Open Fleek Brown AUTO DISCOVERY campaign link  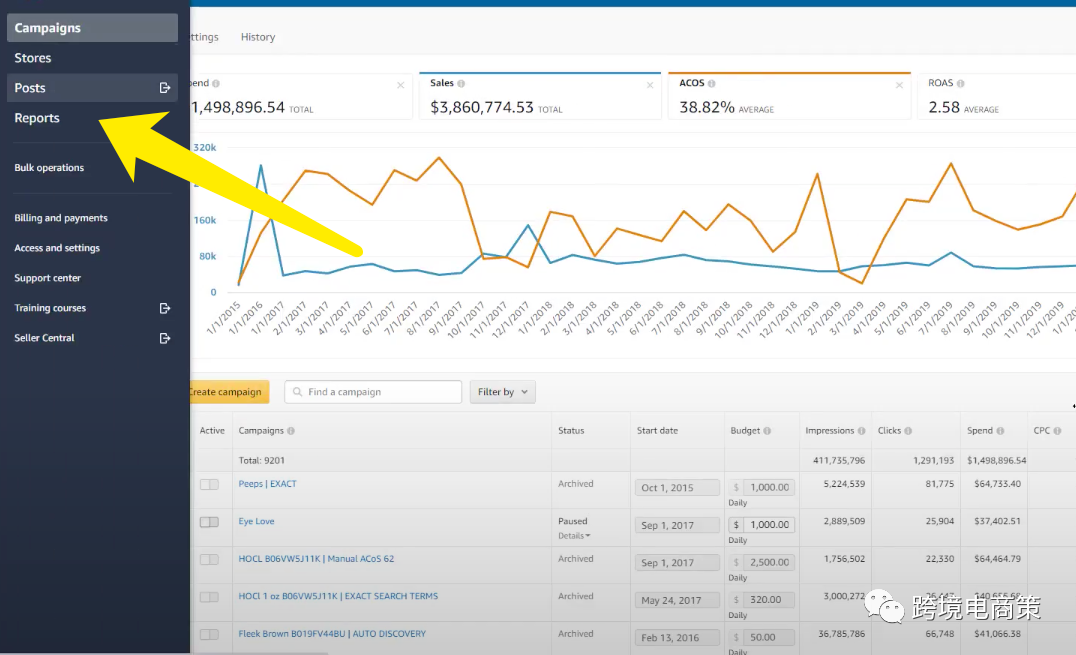[x=332, y=634]
